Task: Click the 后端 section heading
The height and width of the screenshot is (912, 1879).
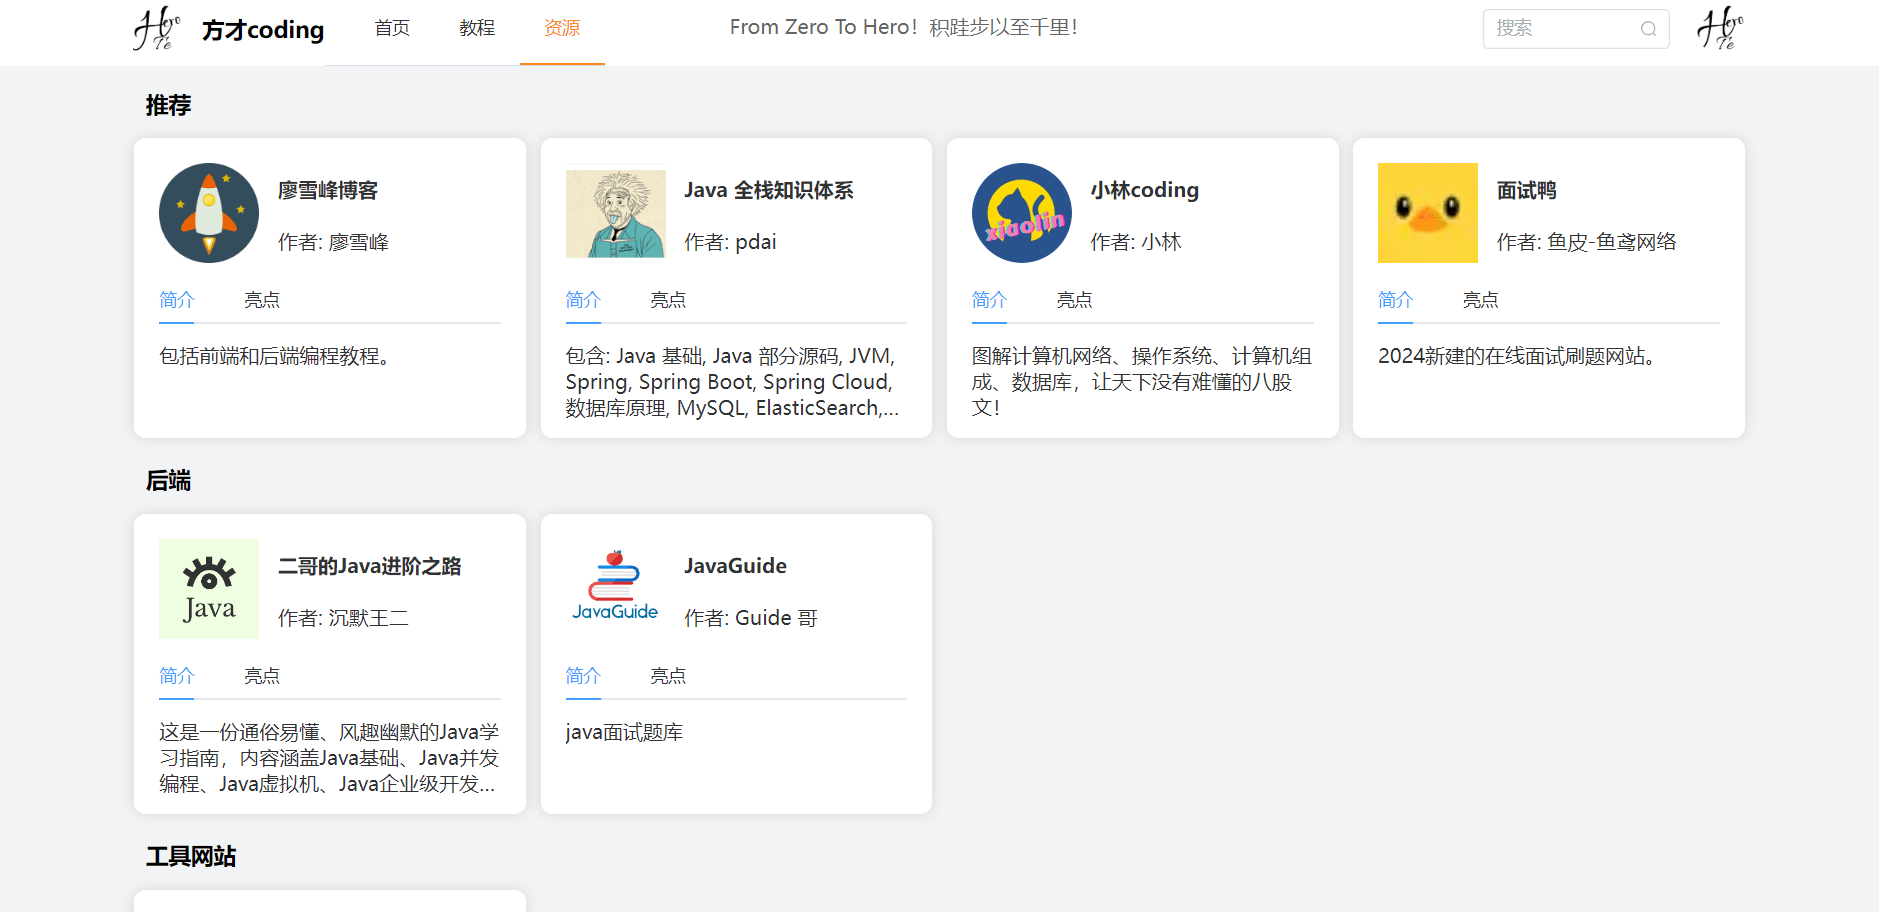Action: tap(168, 481)
